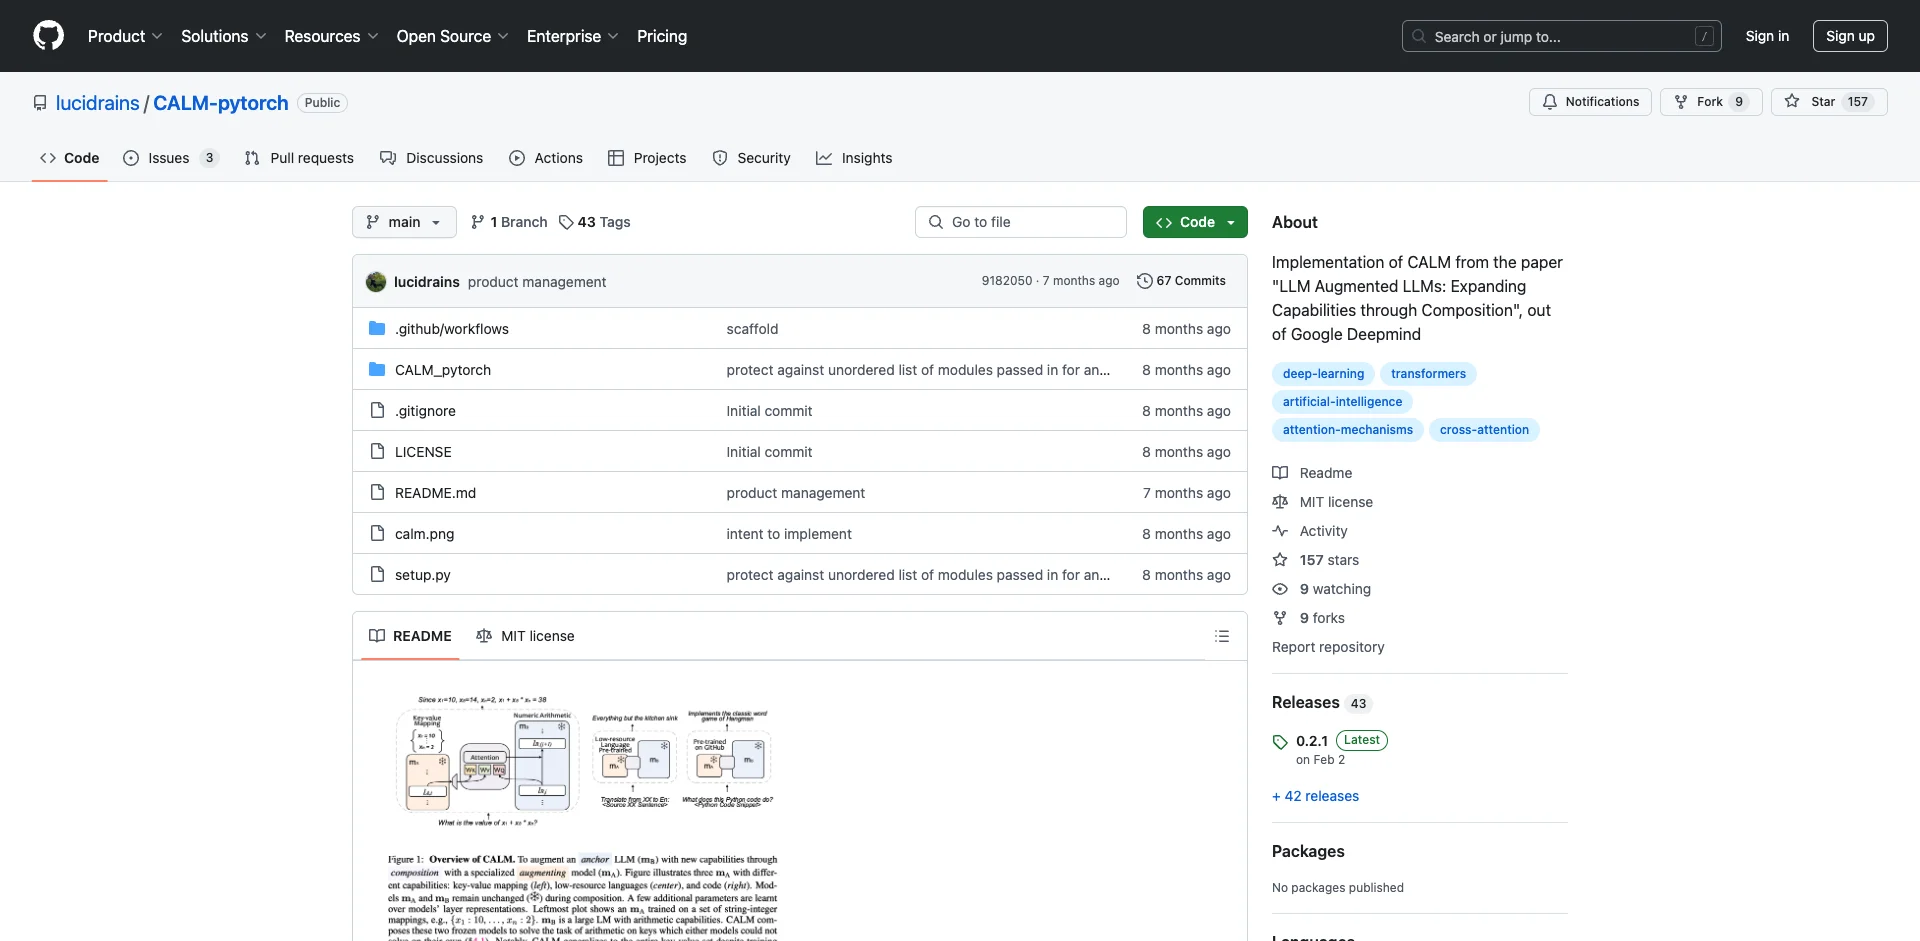Open the Enterprise dropdown
Image resolution: width=1920 pixels, height=941 pixels.
(x=572, y=36)
